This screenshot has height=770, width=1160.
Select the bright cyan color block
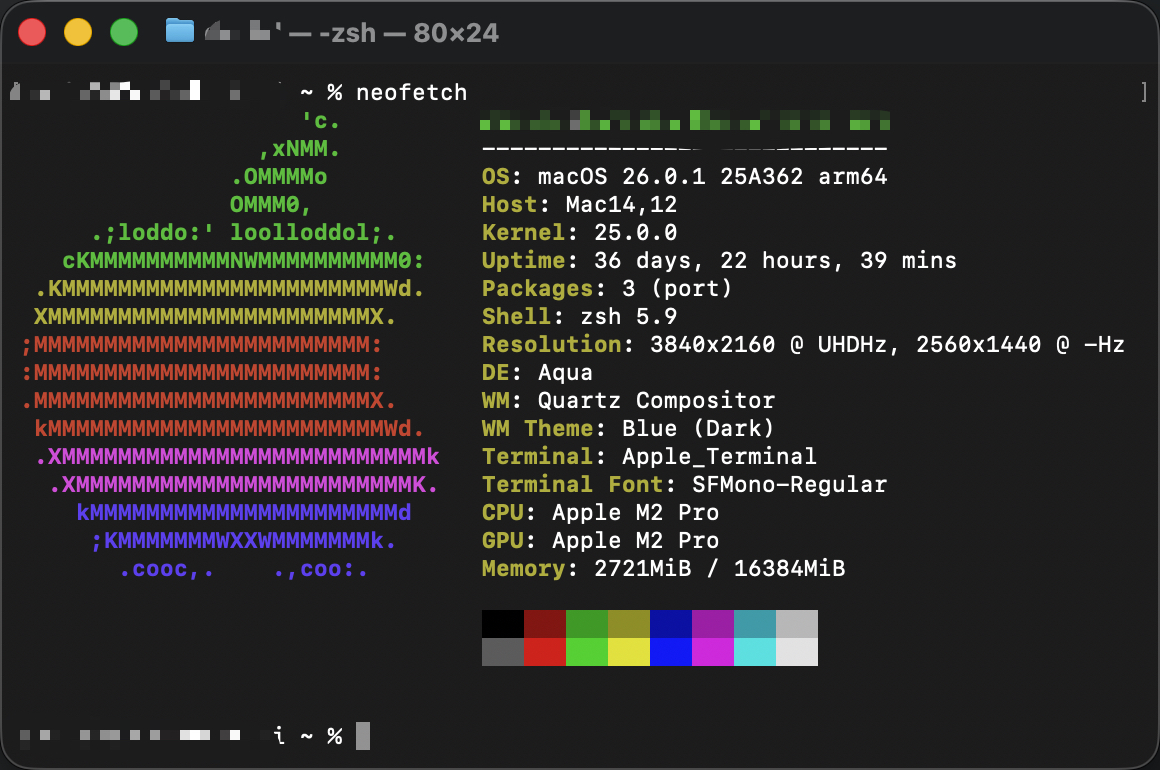[x=754, y=652]
